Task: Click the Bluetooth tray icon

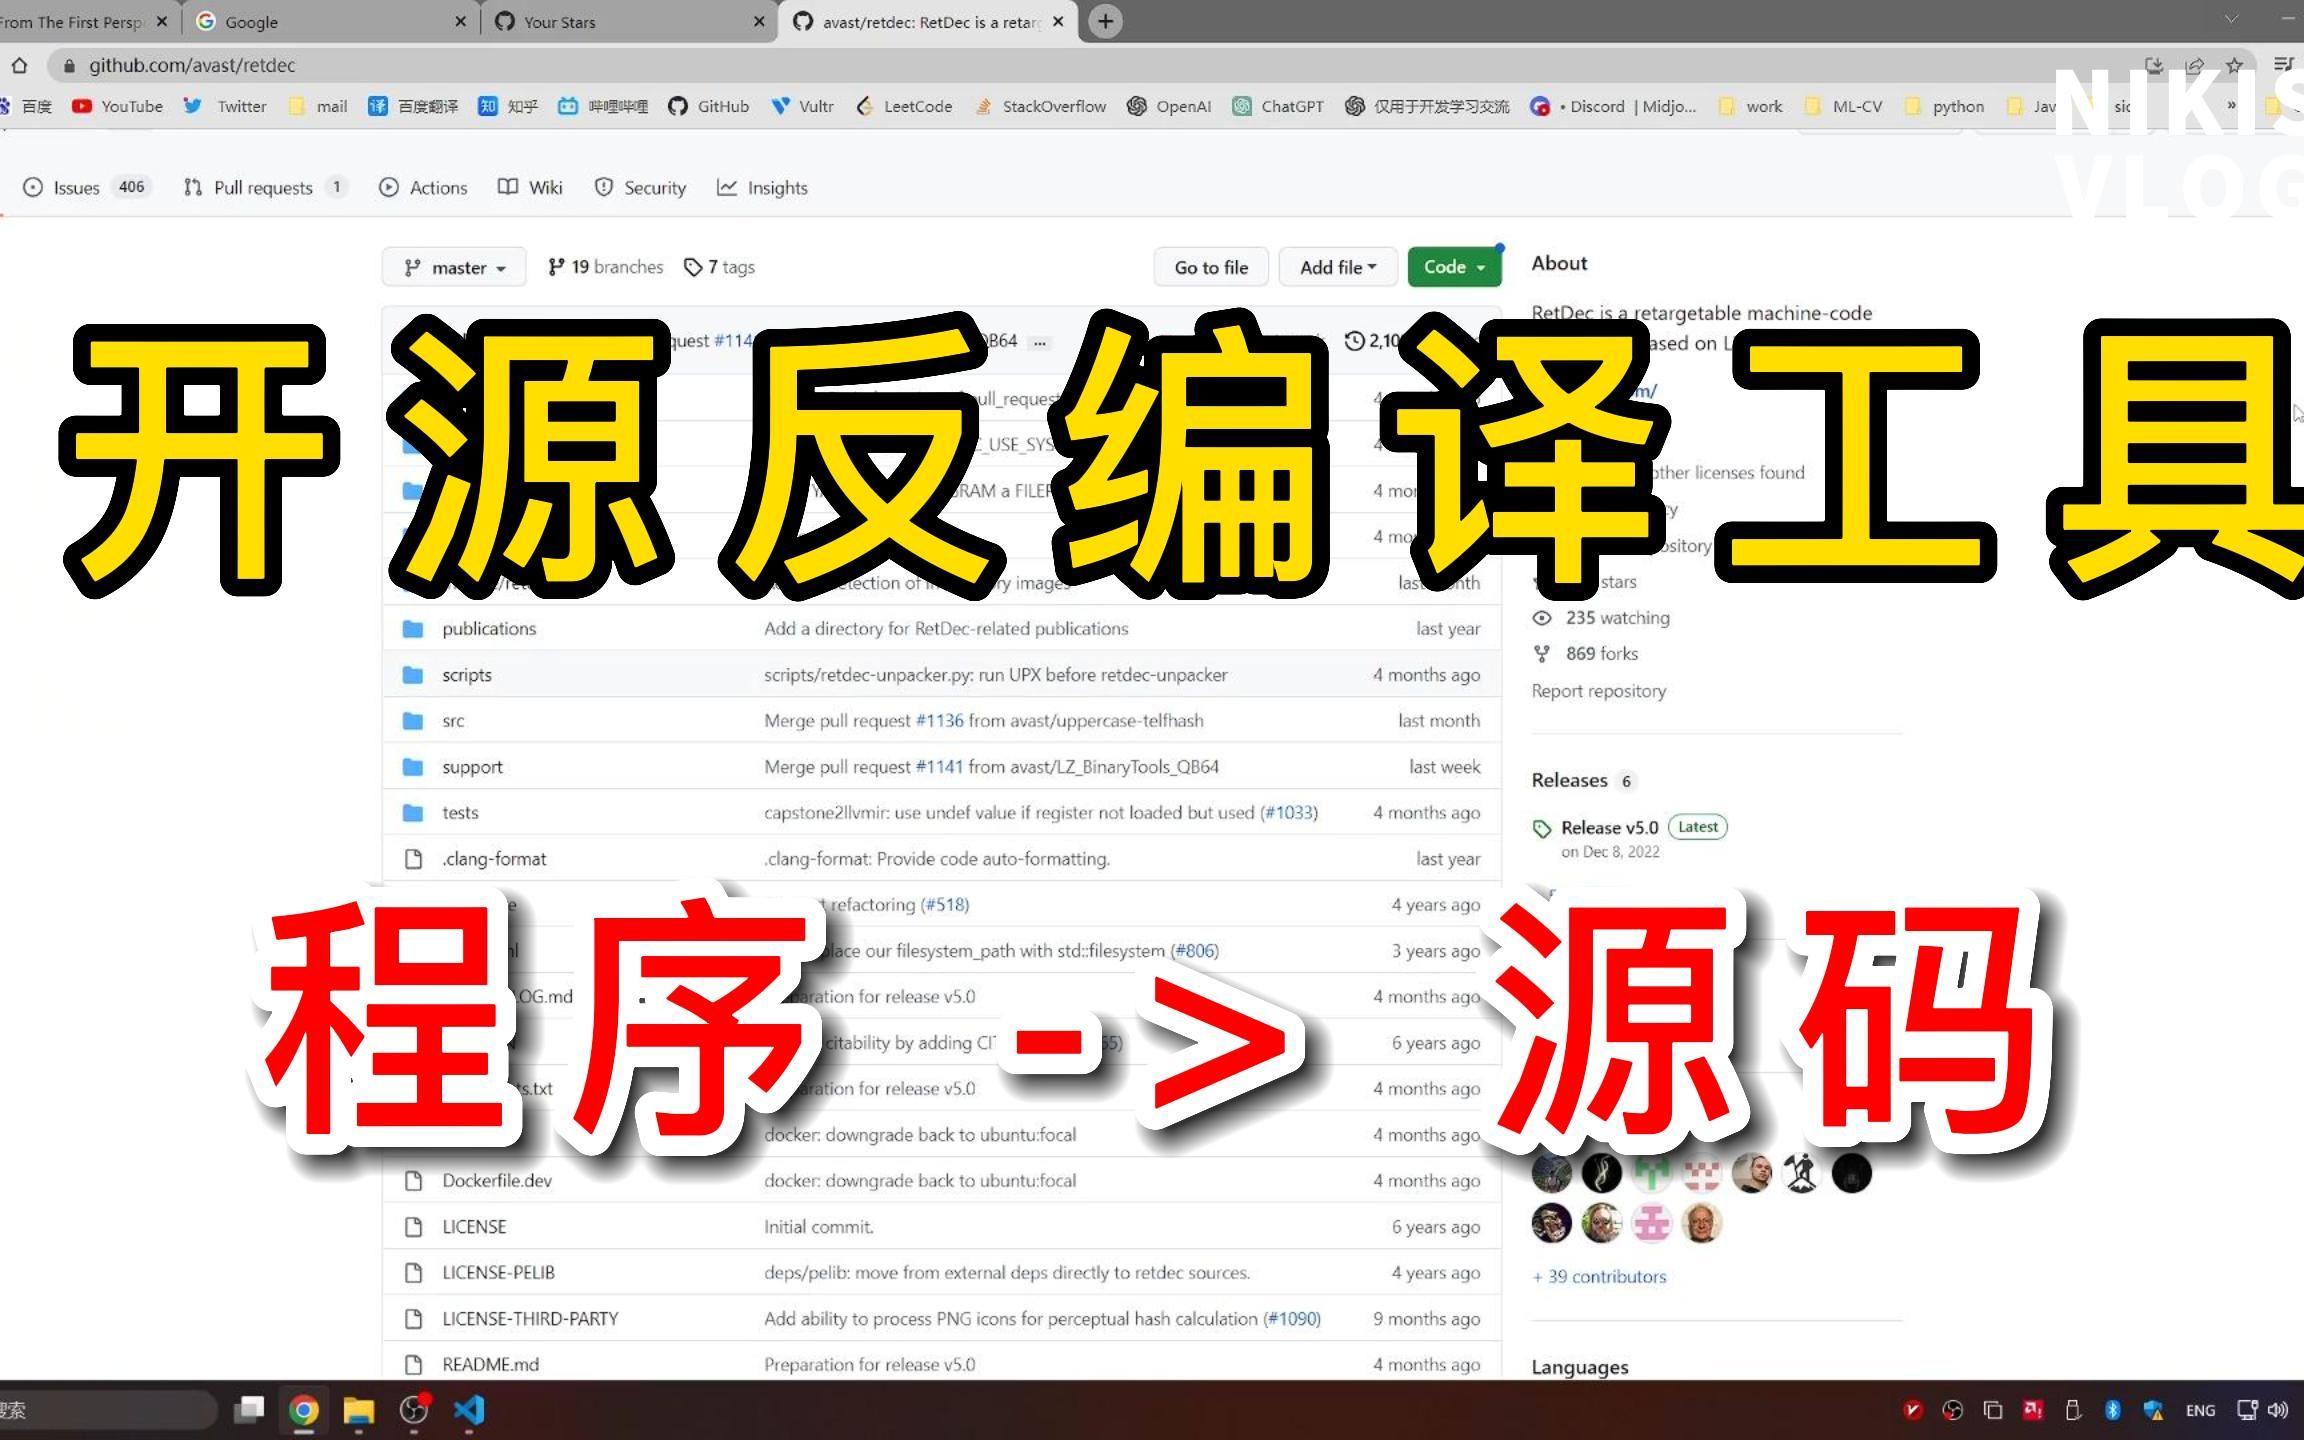Action: coord(2112,1410)
